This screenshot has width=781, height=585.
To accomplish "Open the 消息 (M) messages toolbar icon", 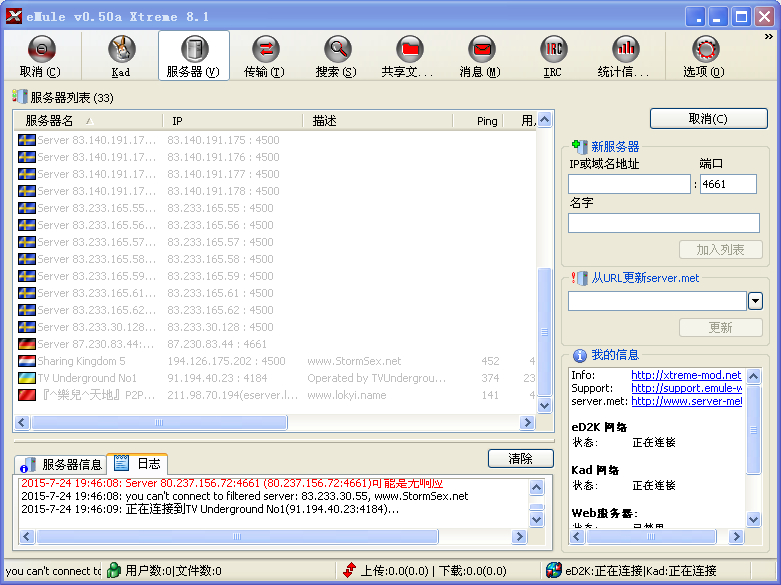I will pyautogui.click(x=481, y=49).
